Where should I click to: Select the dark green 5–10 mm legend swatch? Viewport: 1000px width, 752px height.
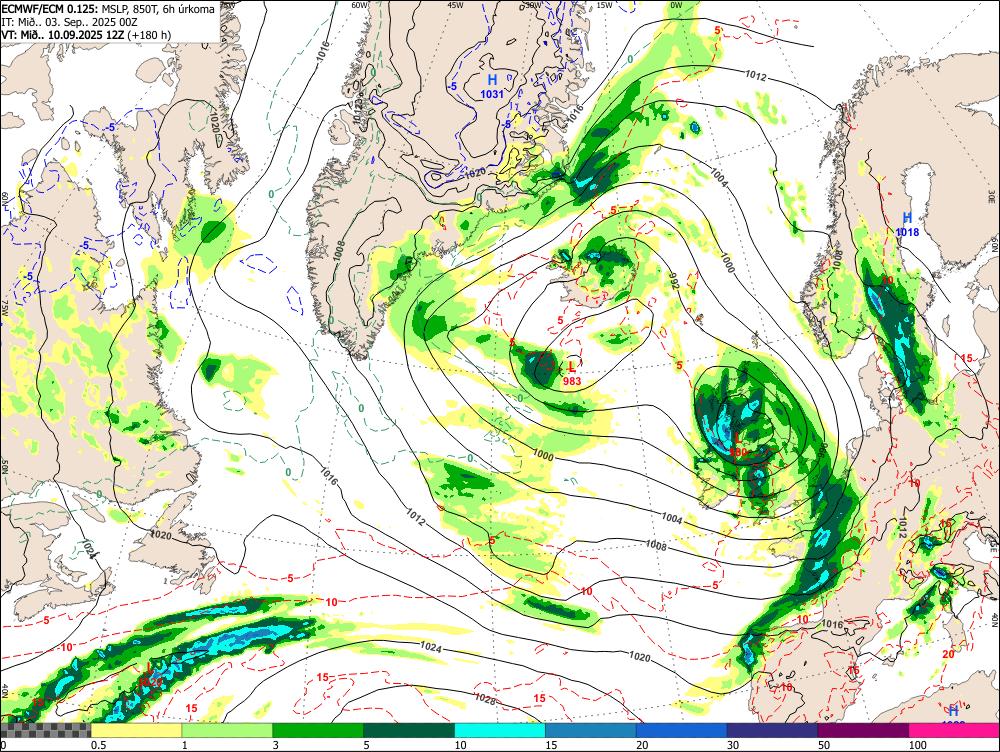(409, 730)
